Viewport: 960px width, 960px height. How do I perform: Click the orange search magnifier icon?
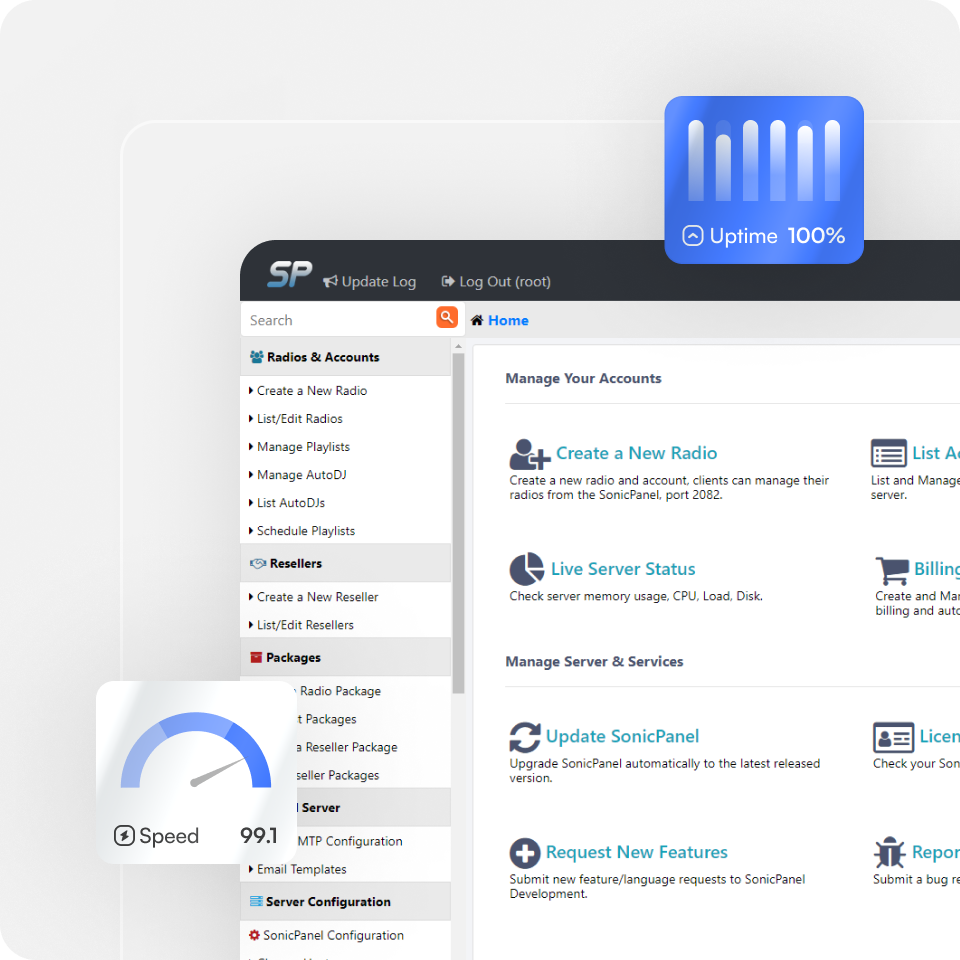(x=447, y=317)
